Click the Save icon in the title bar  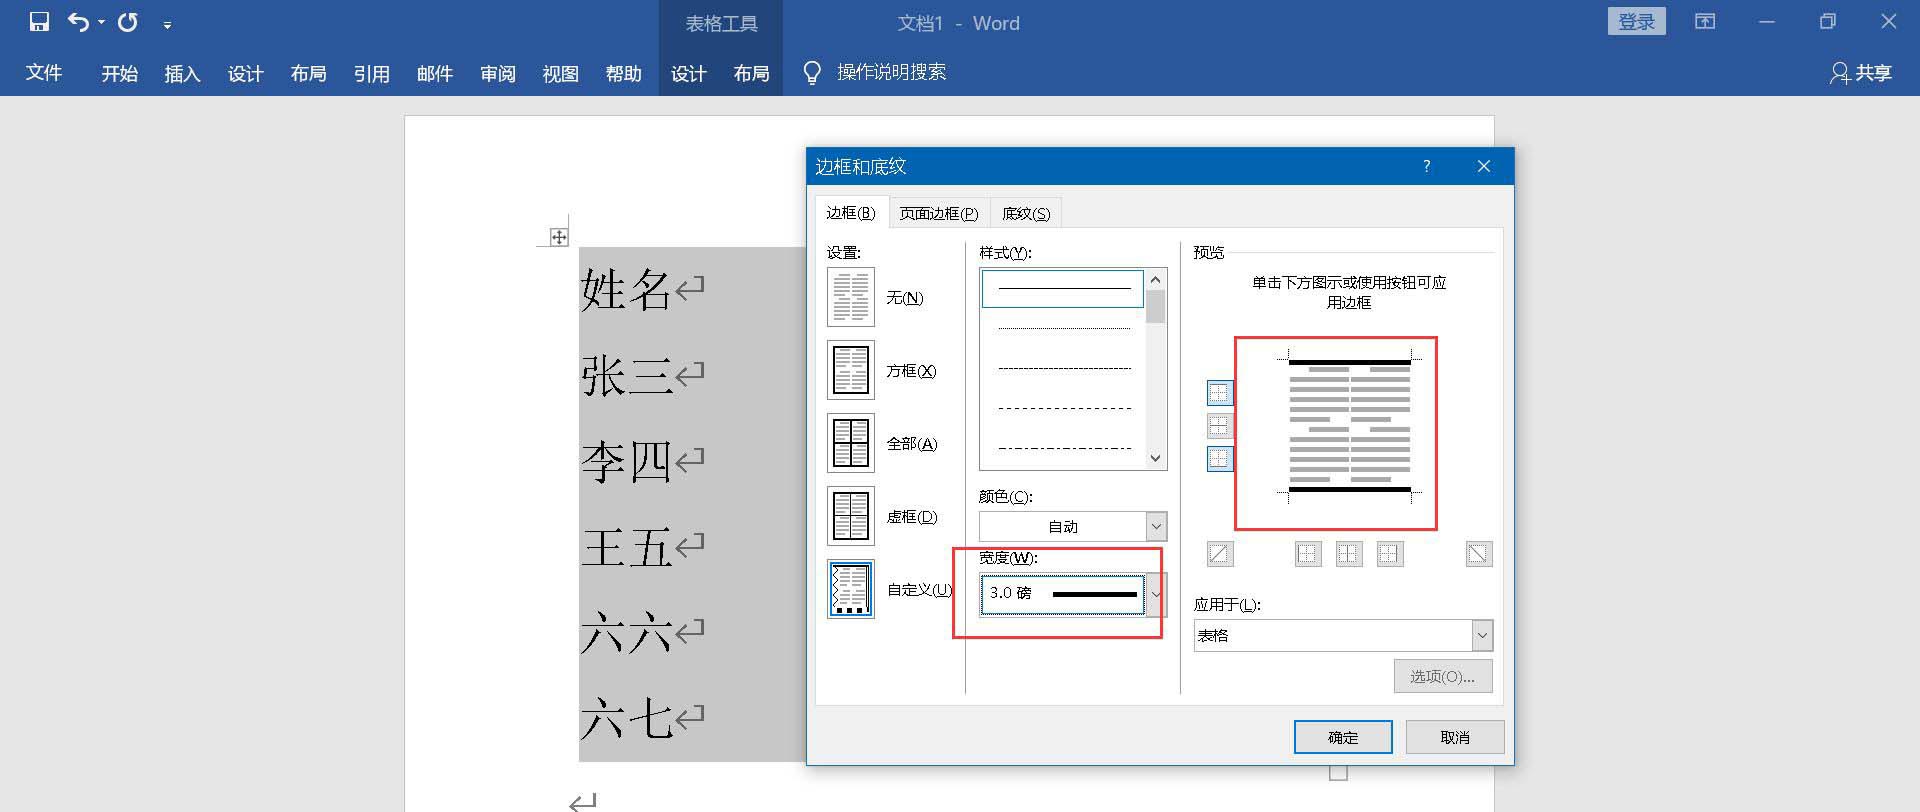coord(39,22)
